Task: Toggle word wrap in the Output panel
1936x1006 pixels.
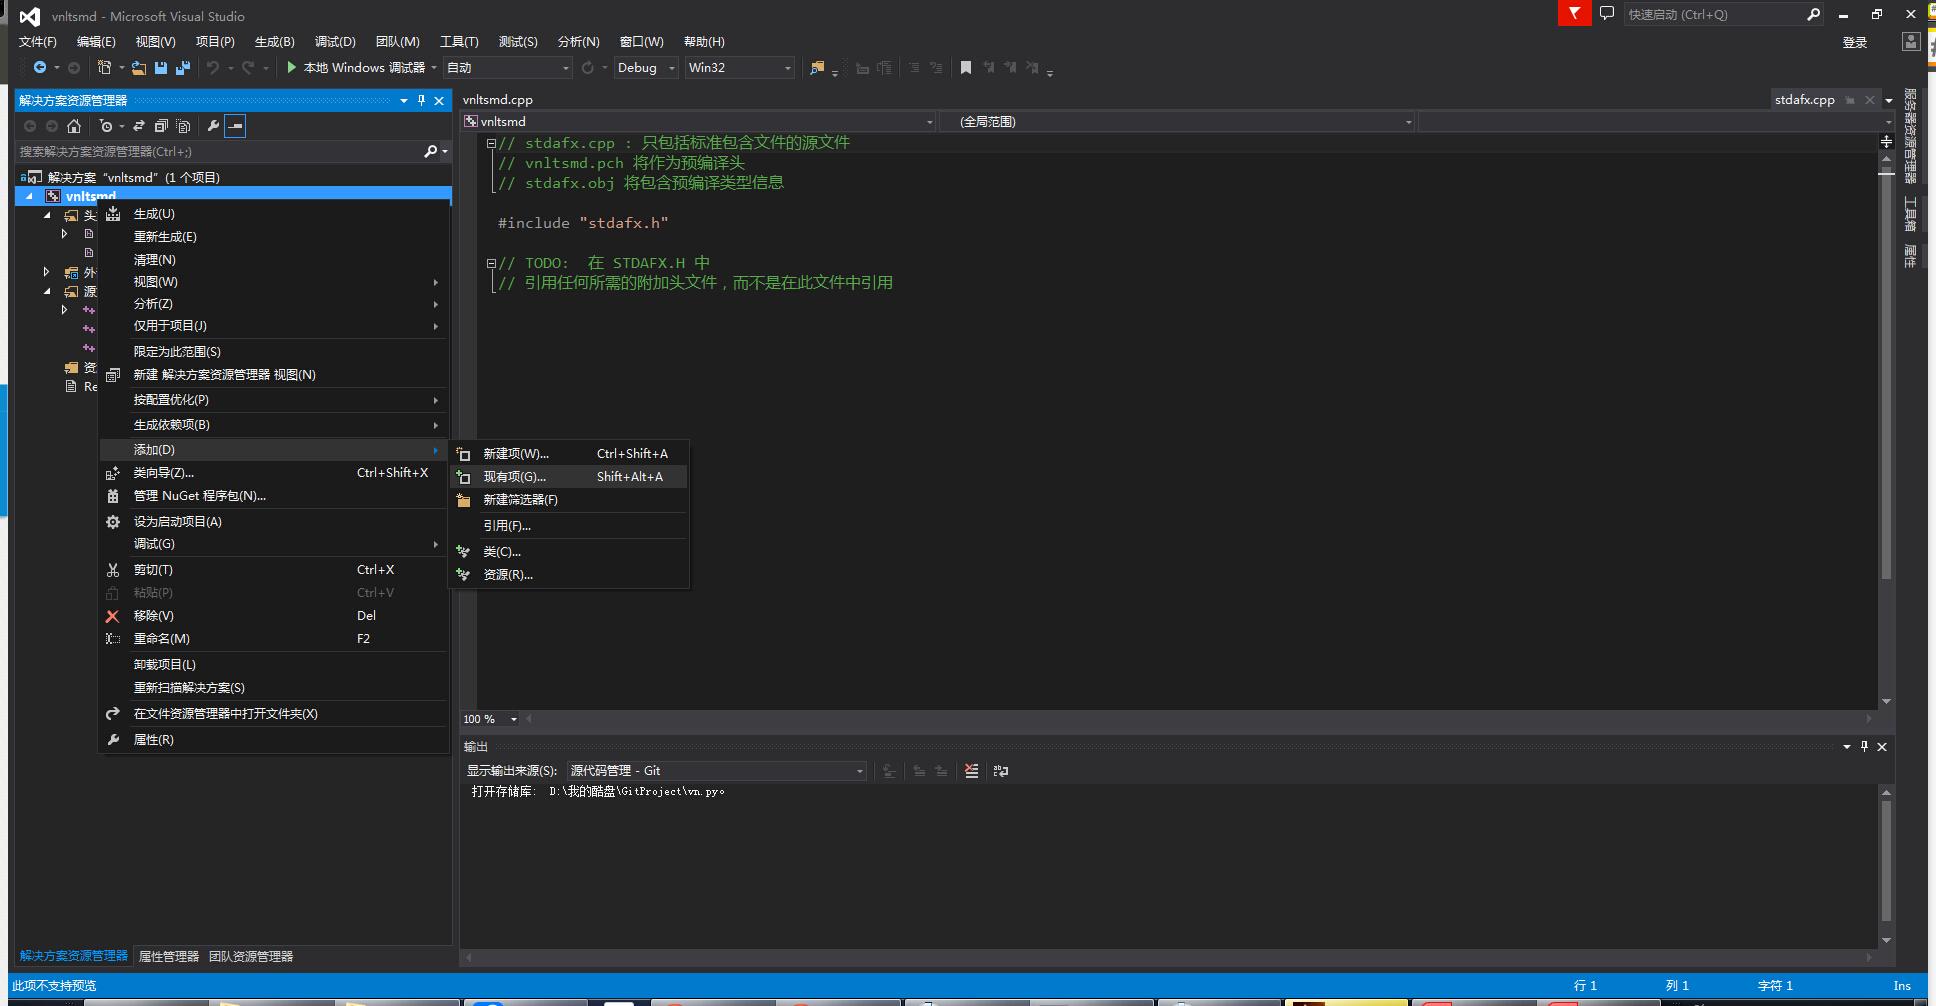Action: point(1001,771)
